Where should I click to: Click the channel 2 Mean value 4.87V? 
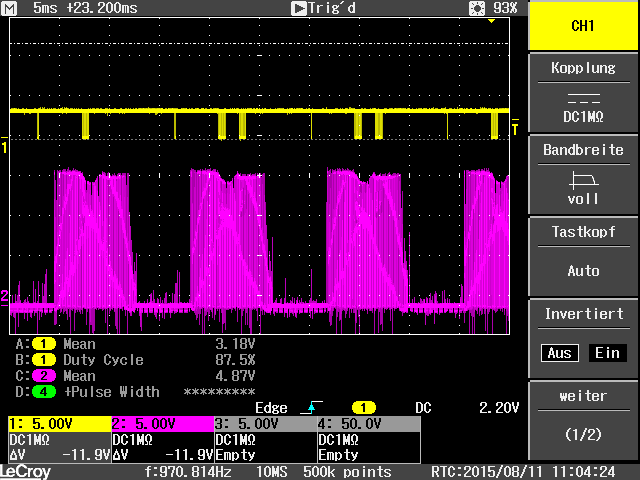point(235,376)
